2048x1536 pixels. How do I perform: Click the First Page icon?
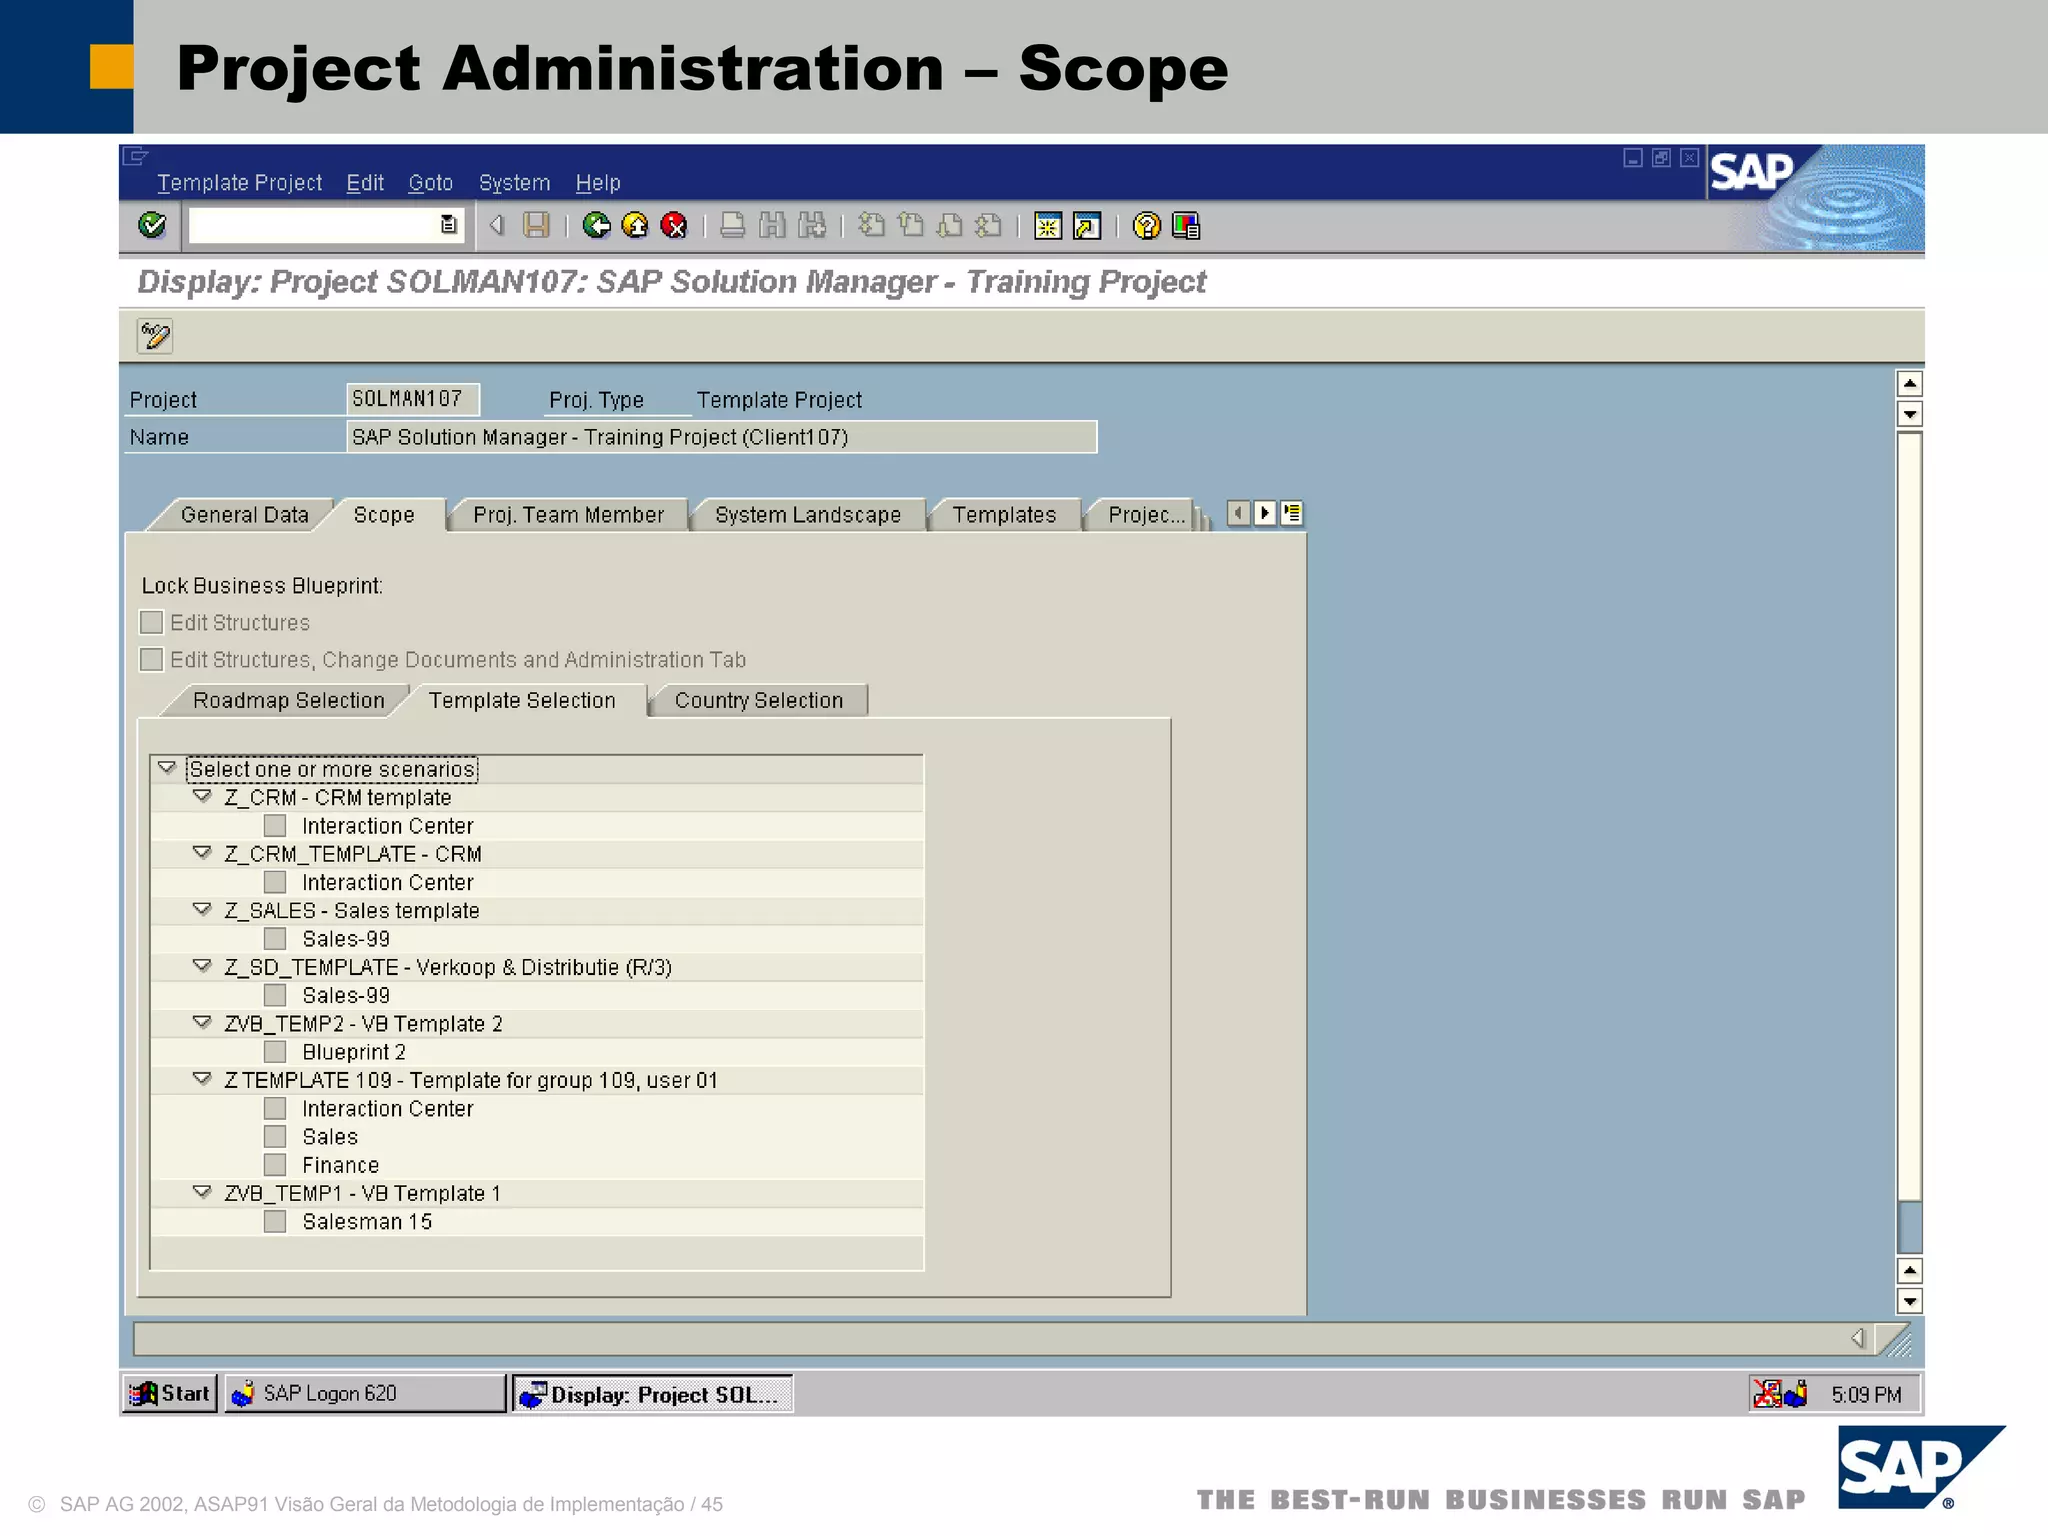871,226
